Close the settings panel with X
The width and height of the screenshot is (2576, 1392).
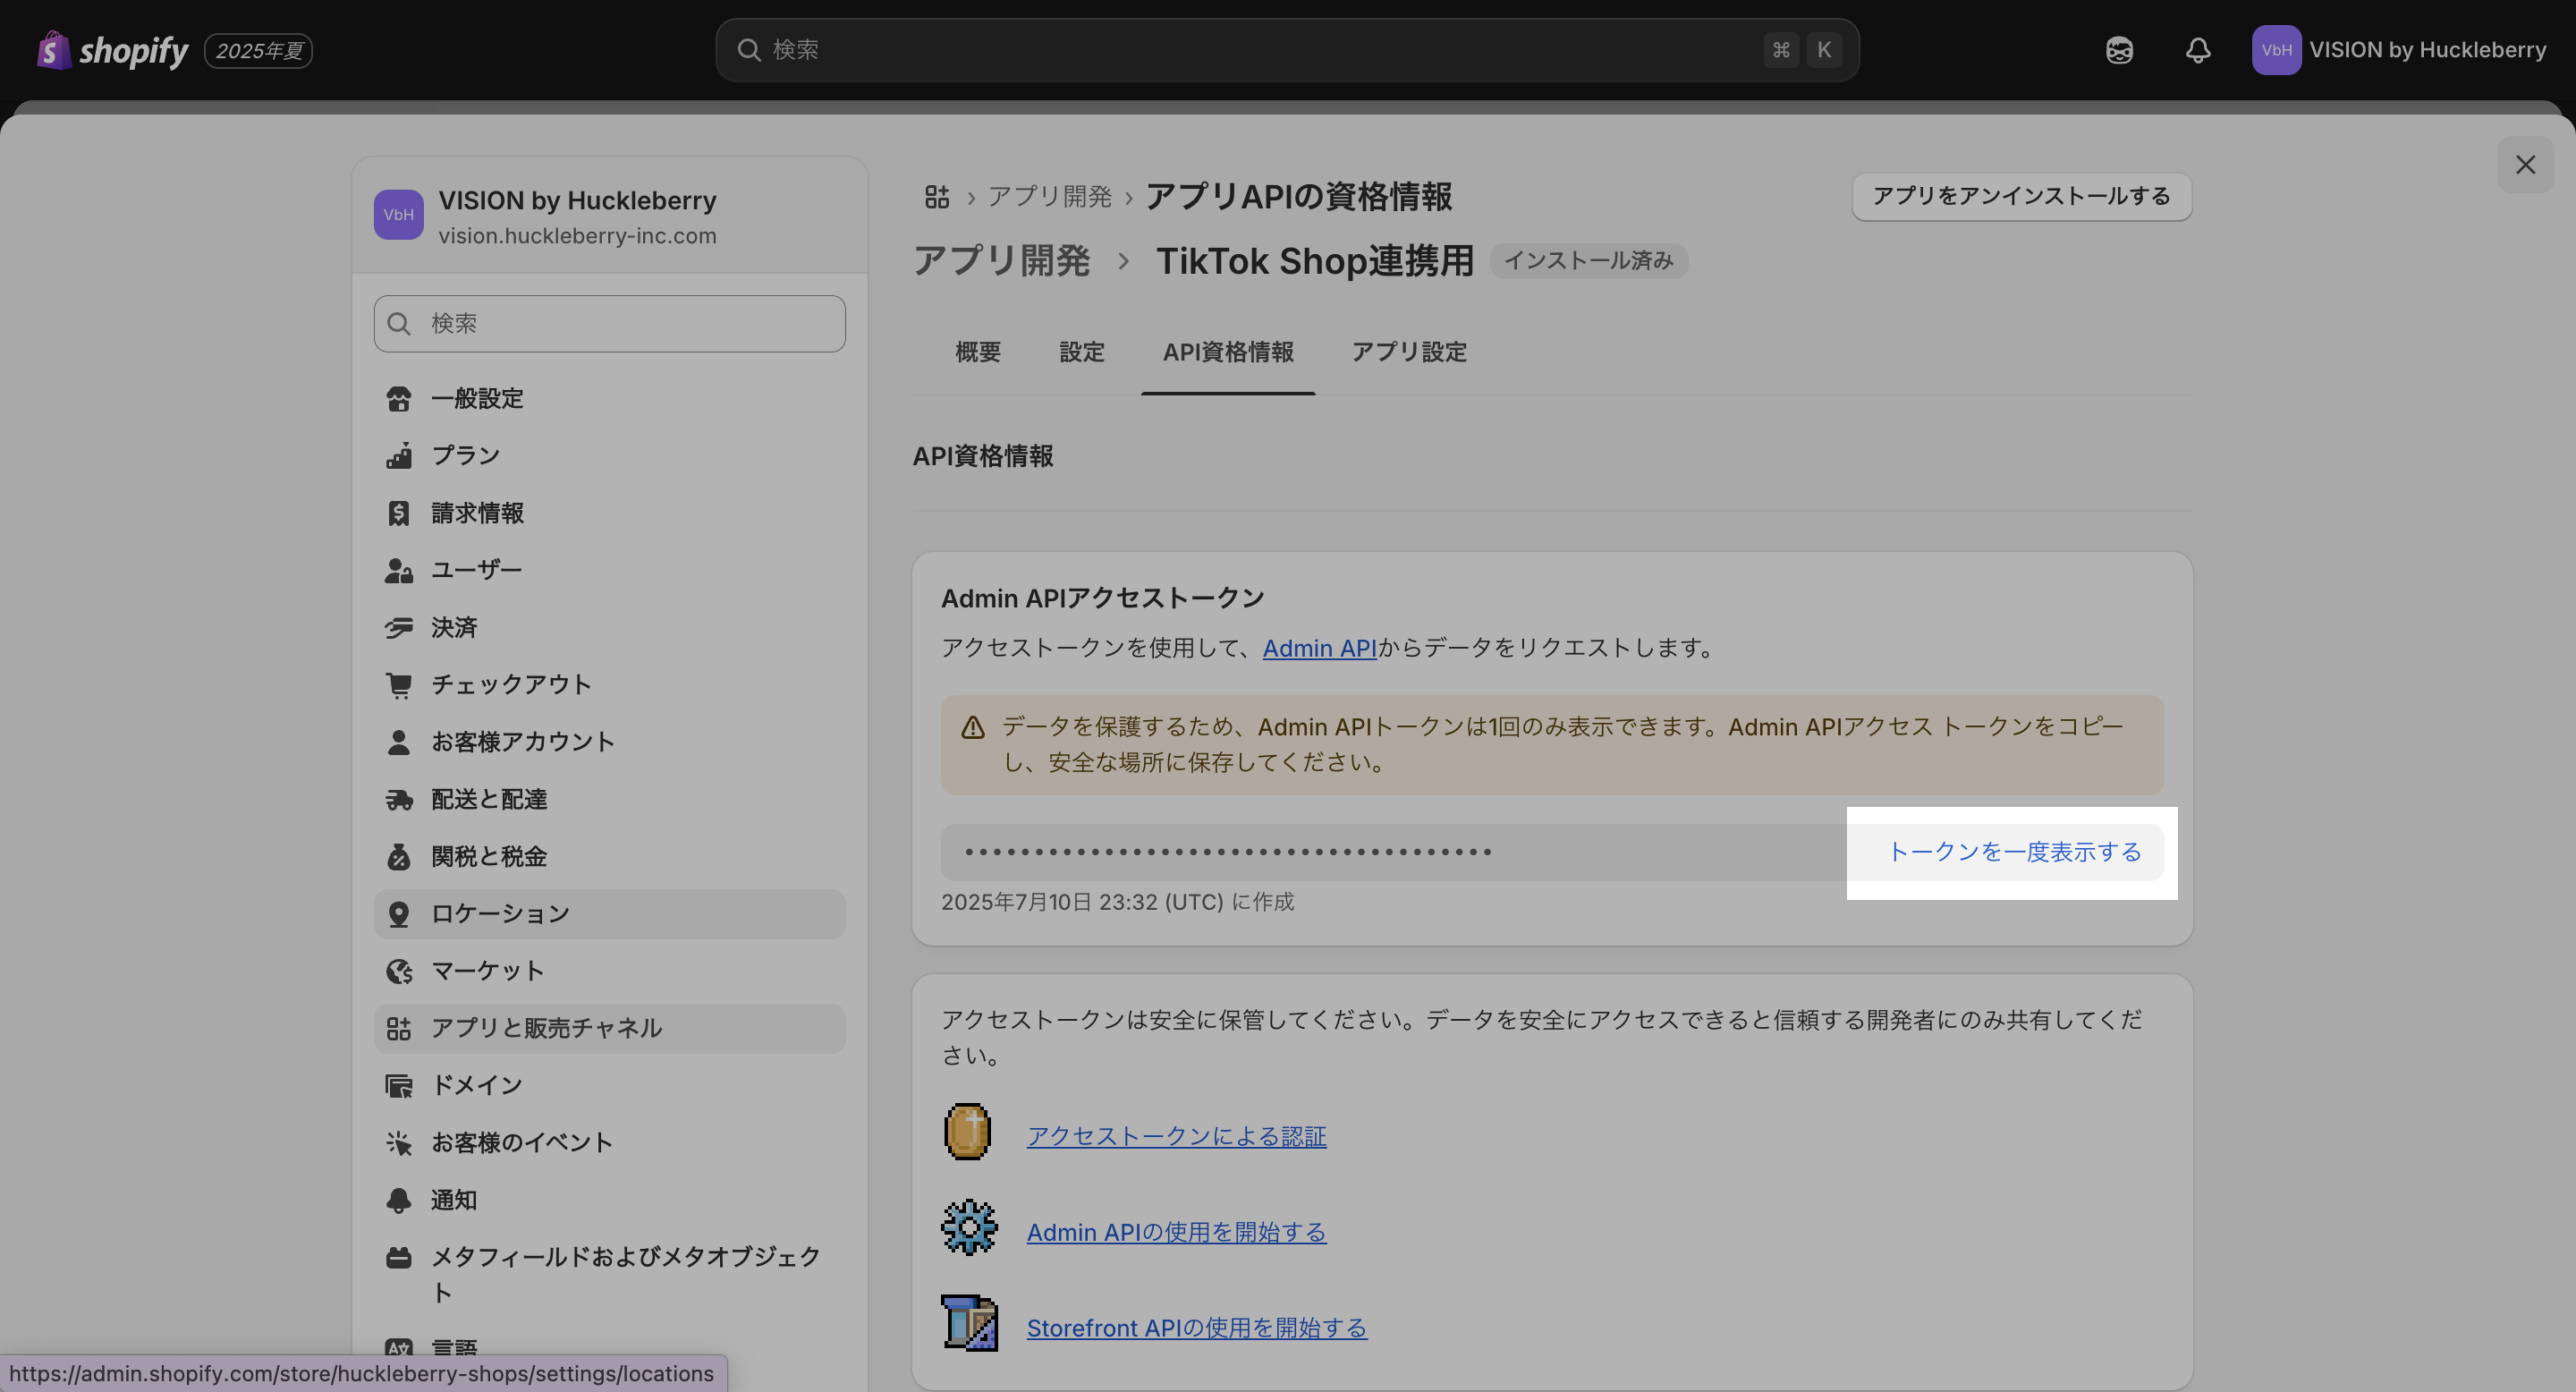click(2525, 165)
